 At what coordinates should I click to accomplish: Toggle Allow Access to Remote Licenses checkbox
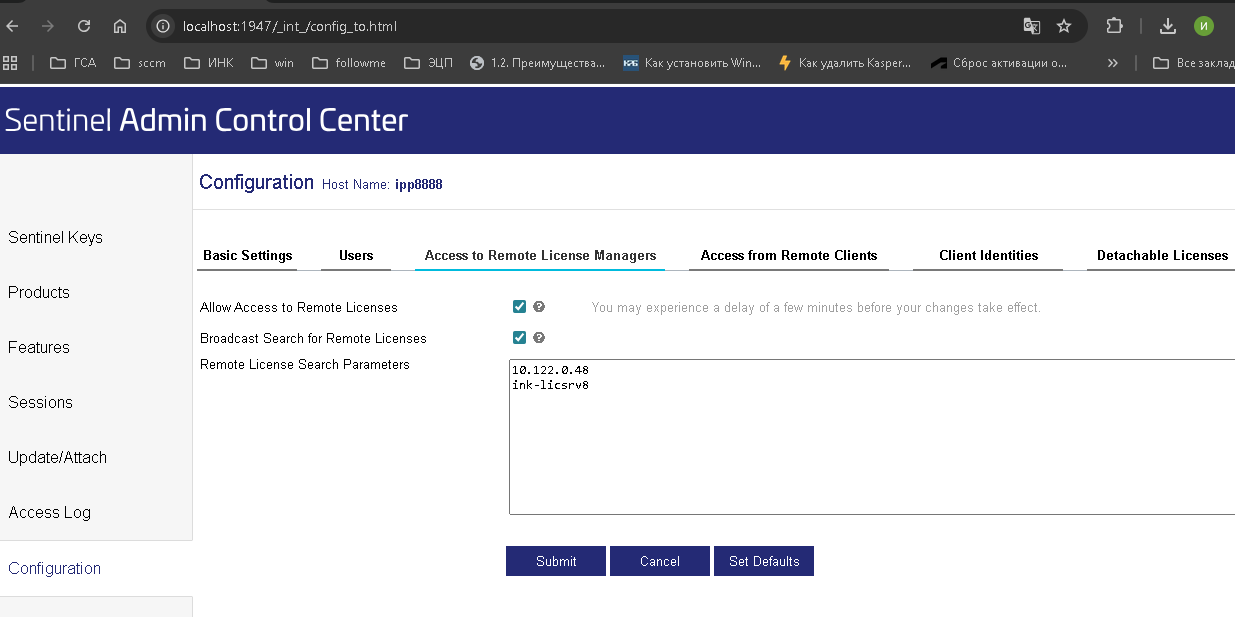pos(519,307)
